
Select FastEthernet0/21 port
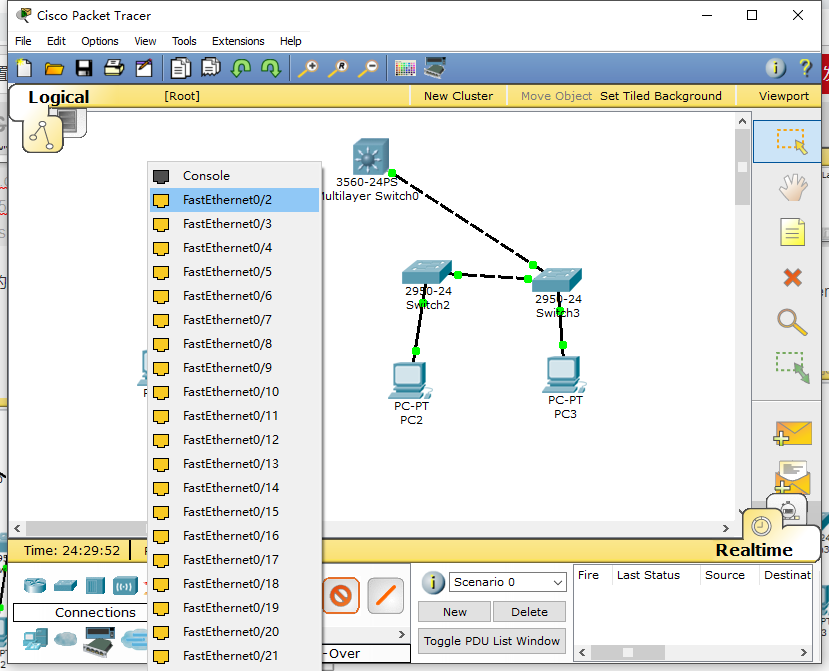point(234,656)
